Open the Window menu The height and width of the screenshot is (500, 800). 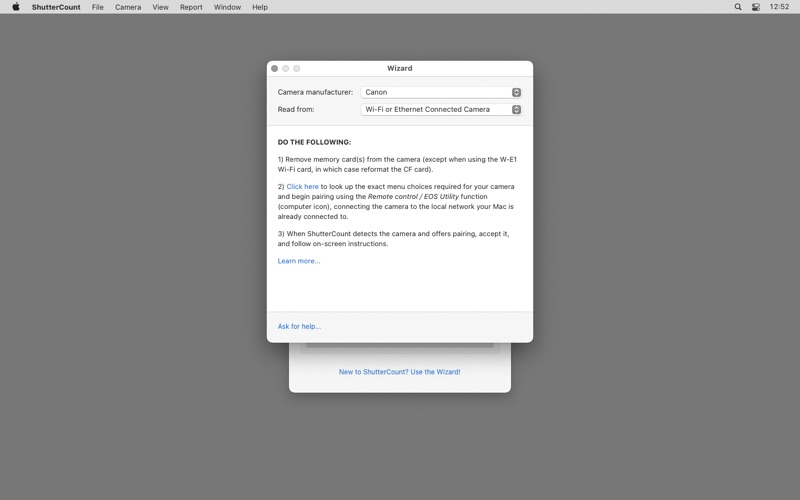click(x=227, y=7)
